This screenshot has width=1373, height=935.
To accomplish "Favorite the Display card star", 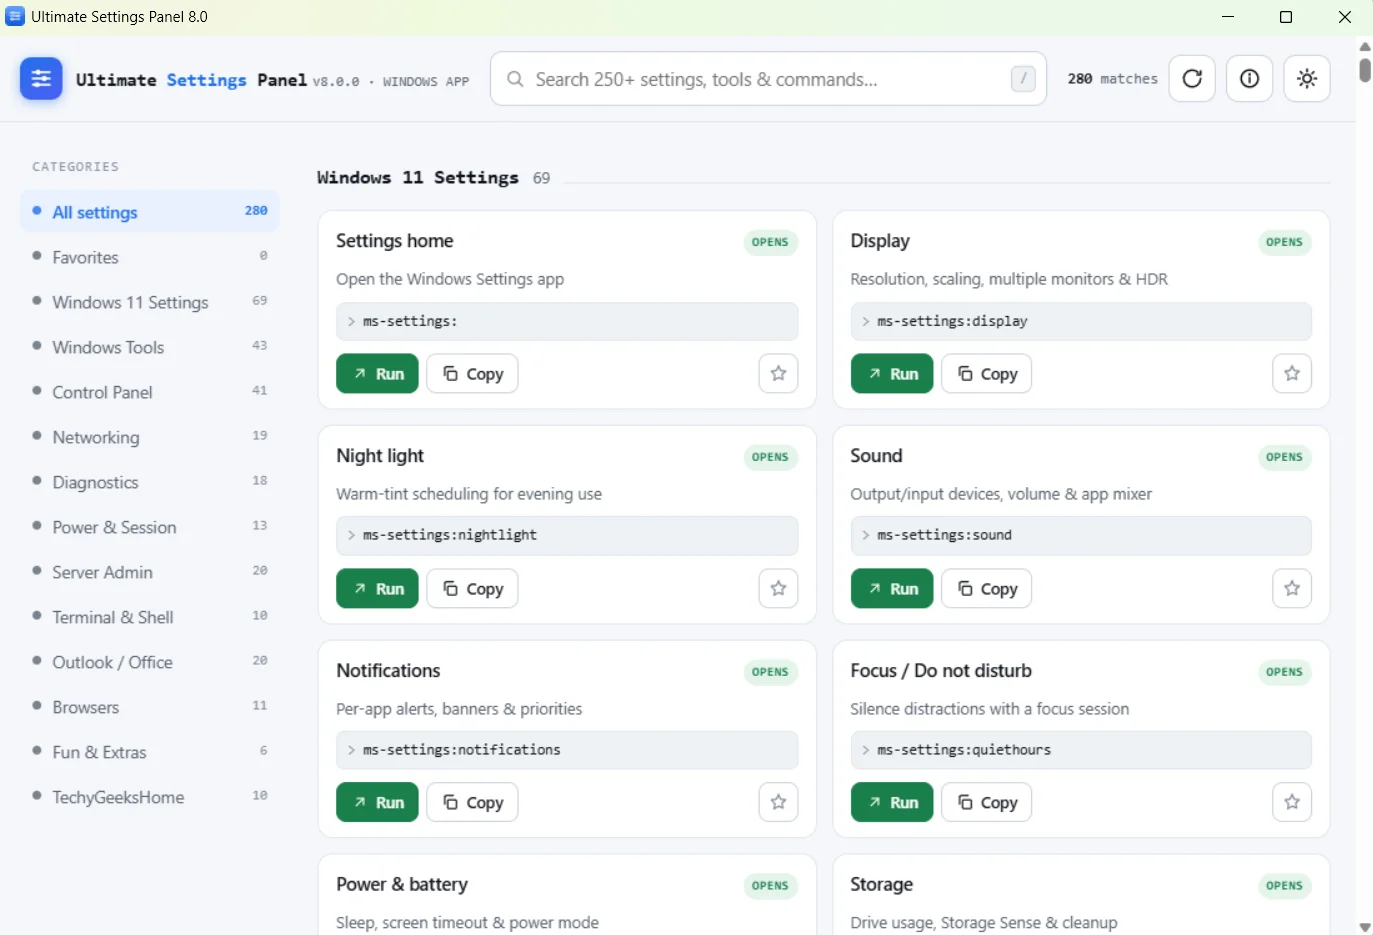I will tap(1292, 374).
